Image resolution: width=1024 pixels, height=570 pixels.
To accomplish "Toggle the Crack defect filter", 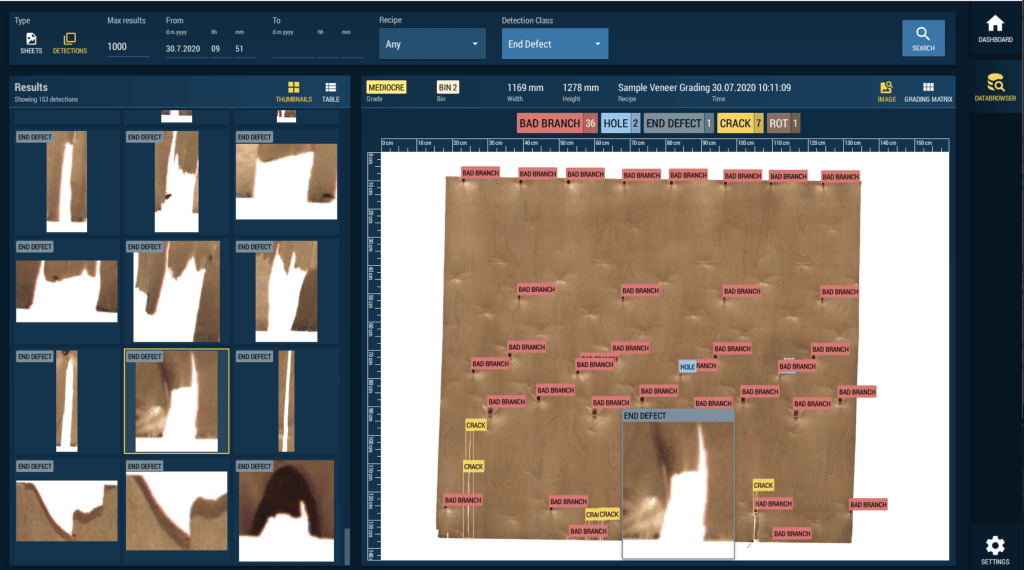I will 741,123.
